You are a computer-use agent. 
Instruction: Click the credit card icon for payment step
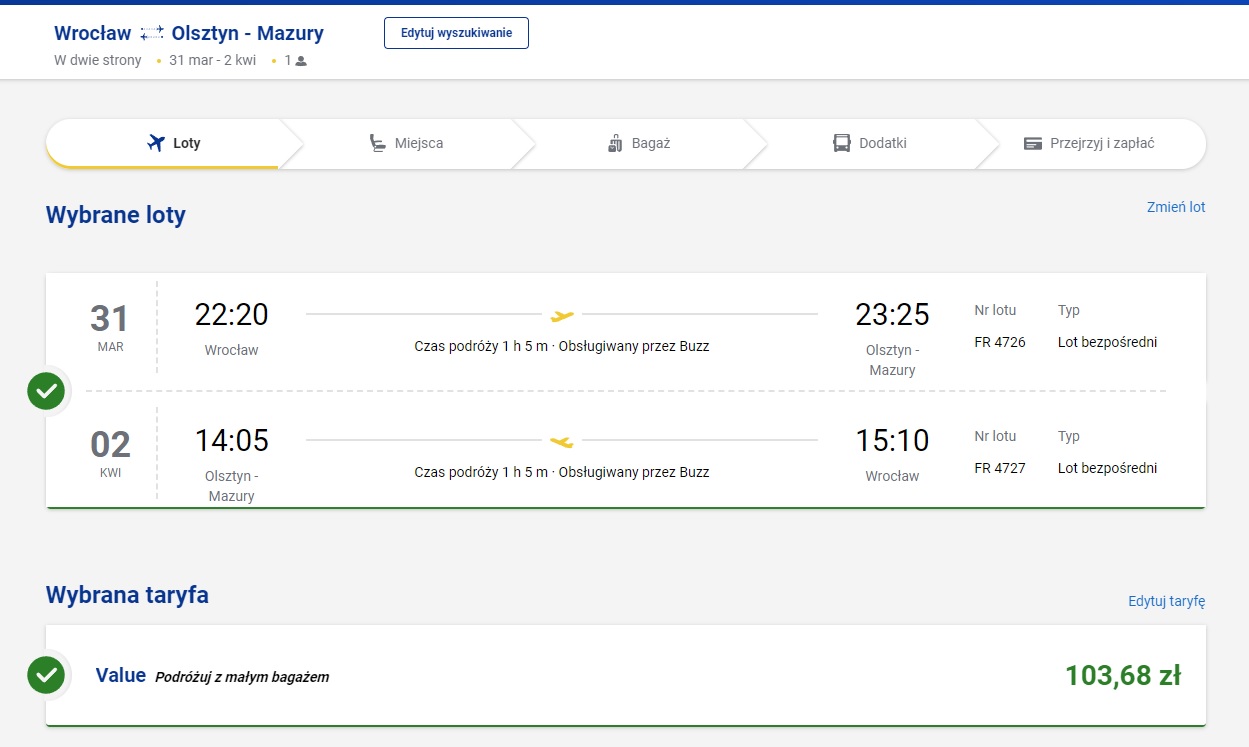pyautogui.click(x=1033, y=143)
